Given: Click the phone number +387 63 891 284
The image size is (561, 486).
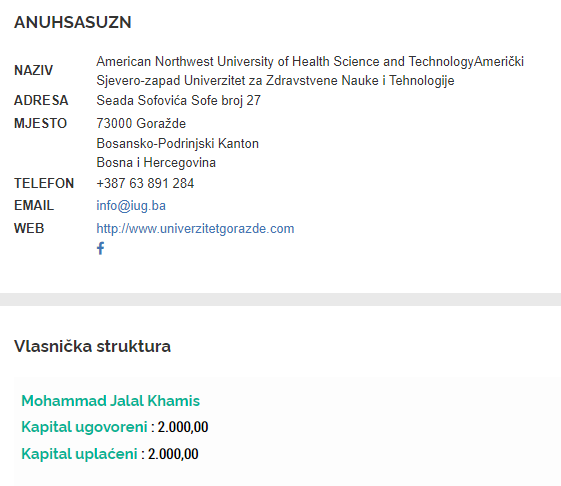Looking at the screenshot, I should pyautogui.click(x=145, y=183).
